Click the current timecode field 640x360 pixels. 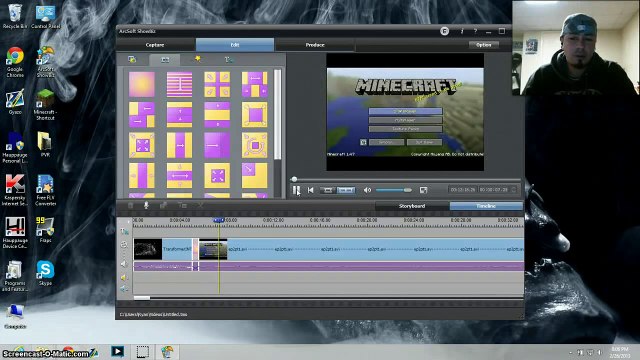[463, 190]
